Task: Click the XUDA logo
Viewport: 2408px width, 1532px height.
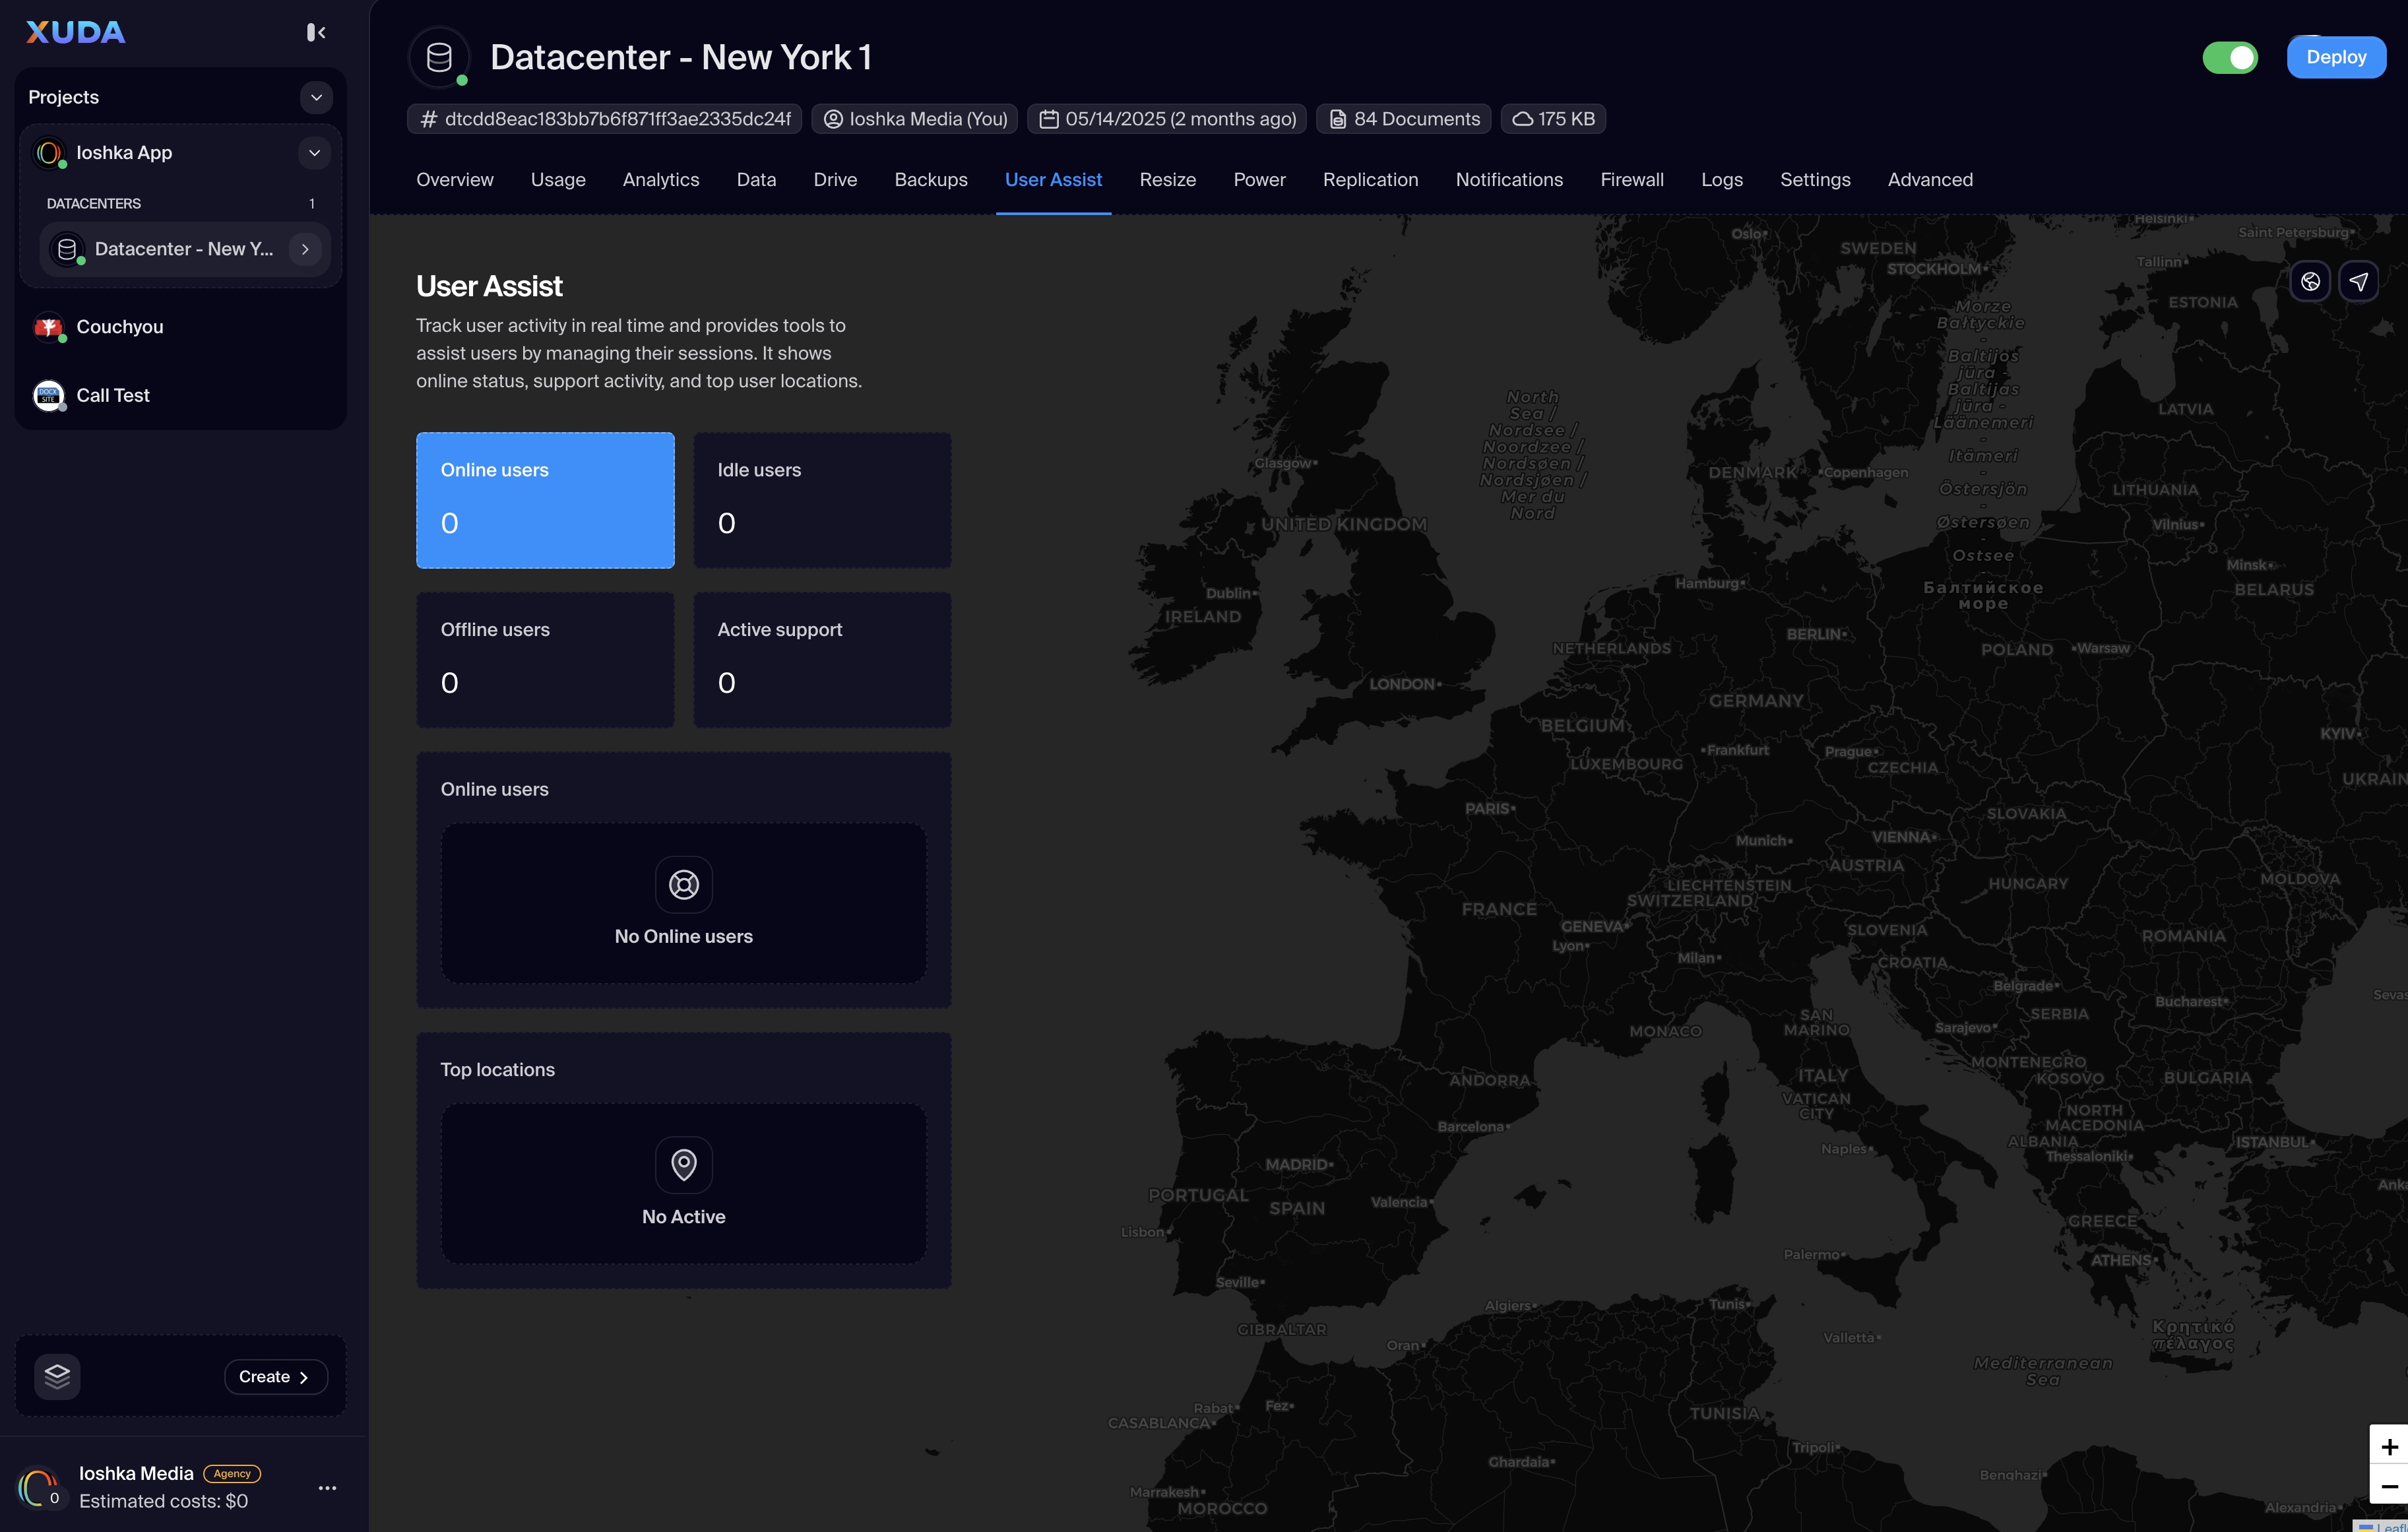Action: (x=76, y=33)
